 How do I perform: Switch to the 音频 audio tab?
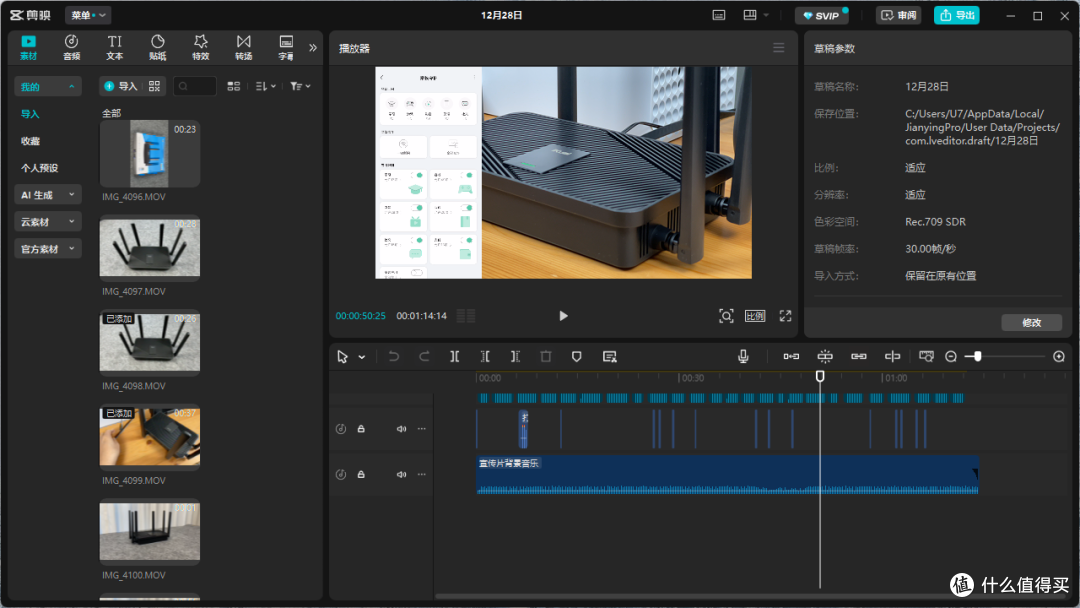click(72, 48)
